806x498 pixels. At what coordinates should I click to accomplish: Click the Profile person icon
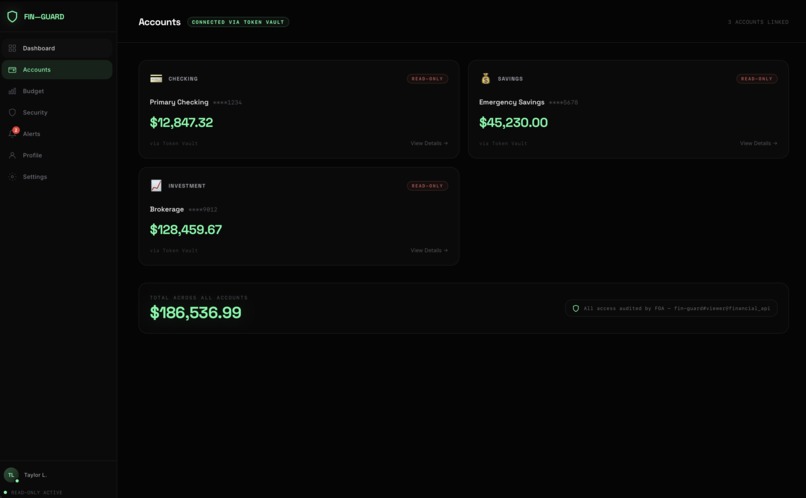(12, 155)
